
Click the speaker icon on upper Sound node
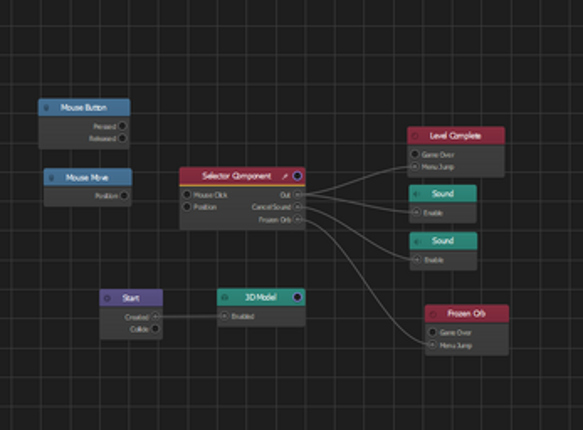(417, 194)
